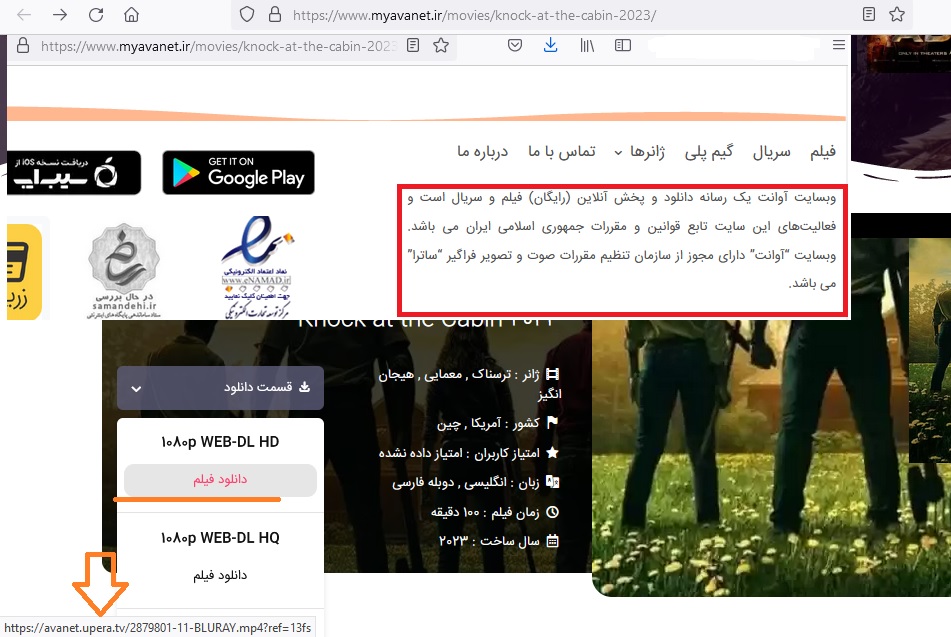Save page to Pocket icon

pyautogui.click(x=515, y=45)
